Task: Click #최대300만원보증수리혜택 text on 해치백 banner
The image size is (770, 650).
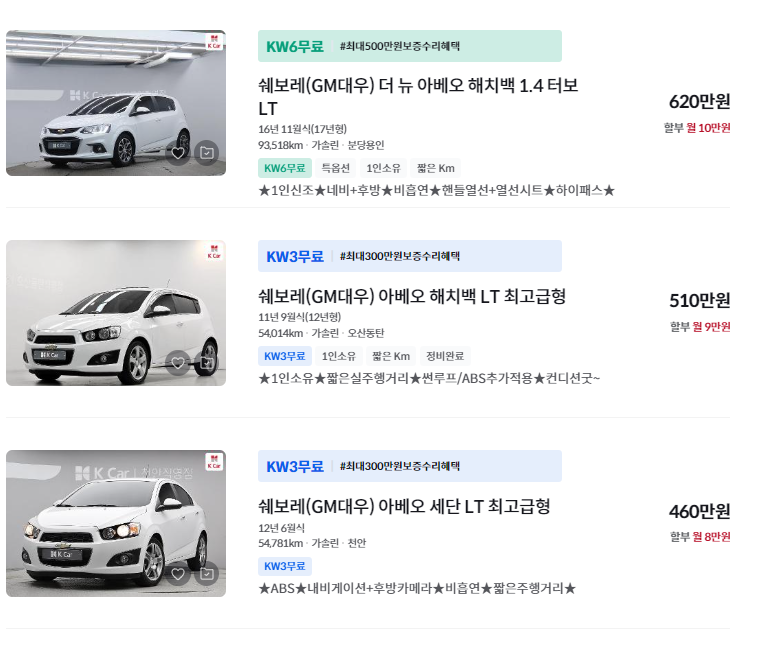Action: pos(400,256)
